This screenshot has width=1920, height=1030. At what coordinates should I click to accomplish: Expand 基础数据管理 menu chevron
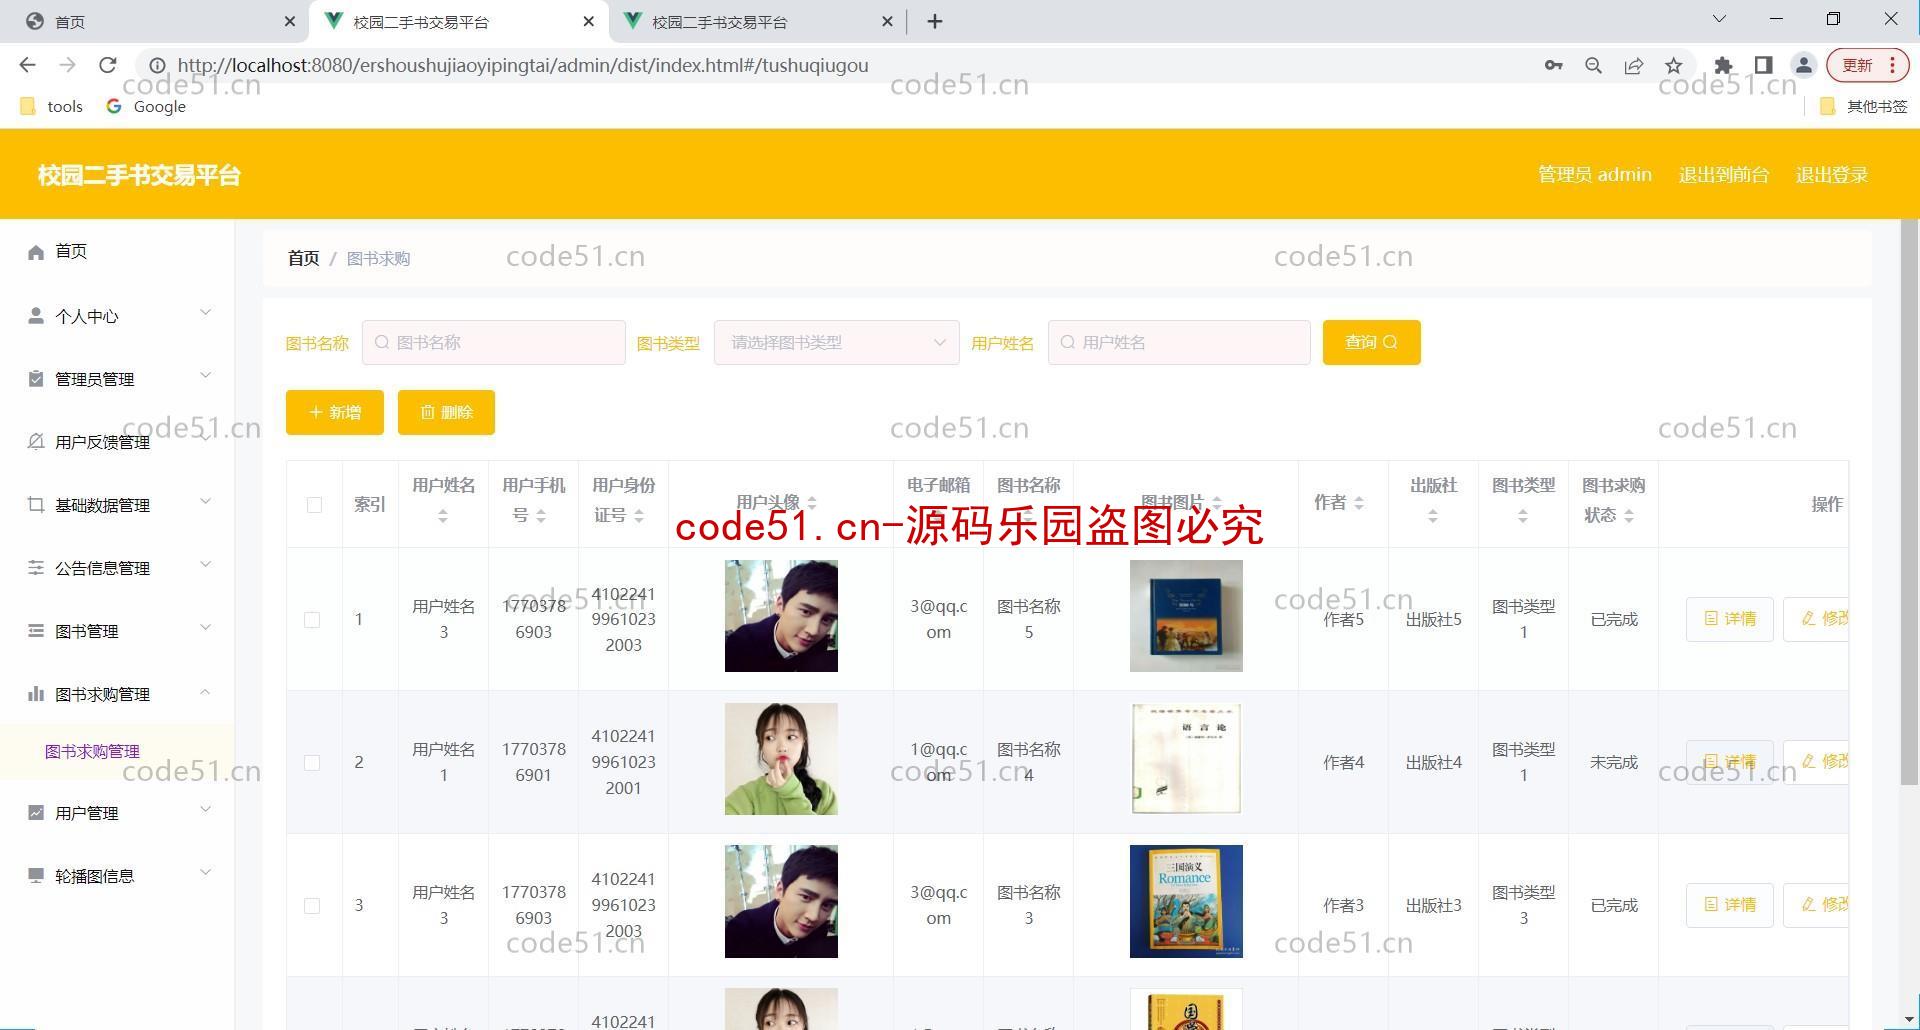205,502
